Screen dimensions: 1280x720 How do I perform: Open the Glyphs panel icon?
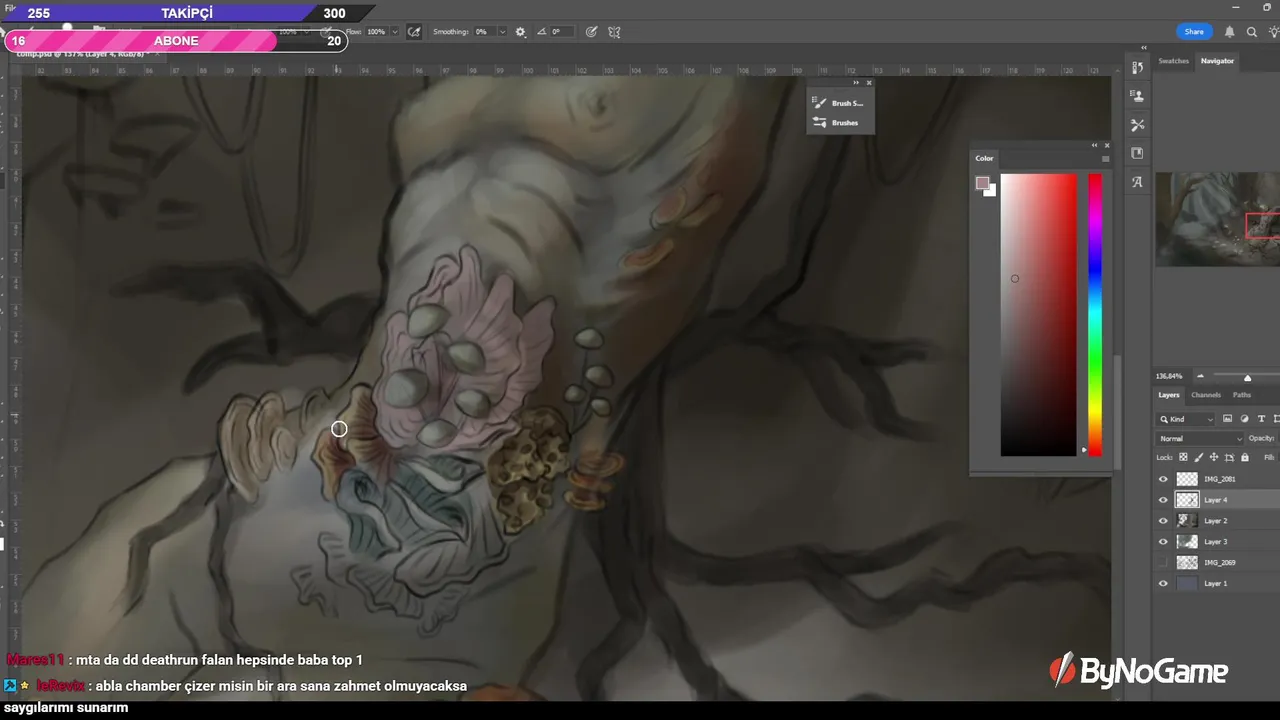point(1137,182)
